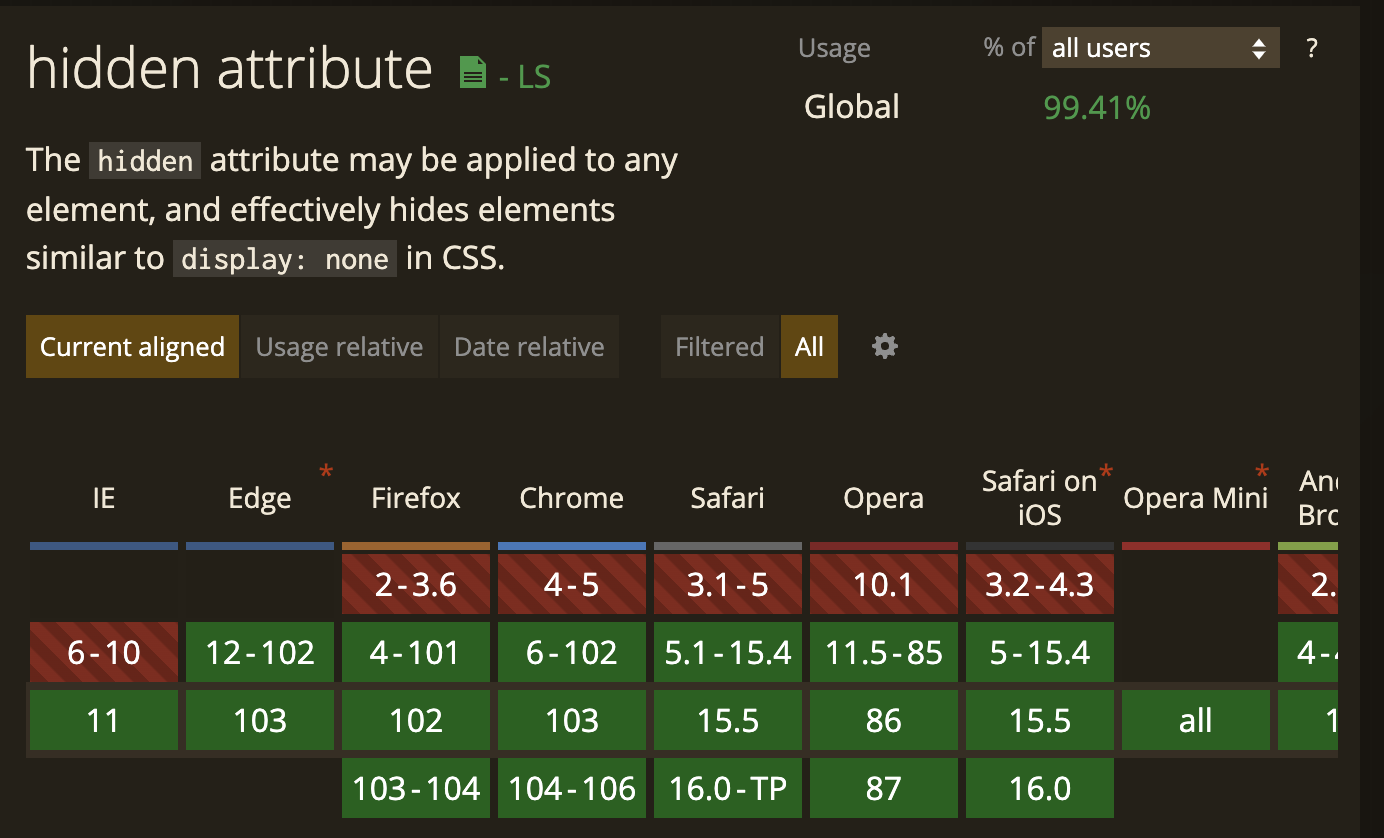The height and width of the screenshot is (838, 1384).
Task: Select Safari 3.1-5 cell
Action: tap(728, 584)
